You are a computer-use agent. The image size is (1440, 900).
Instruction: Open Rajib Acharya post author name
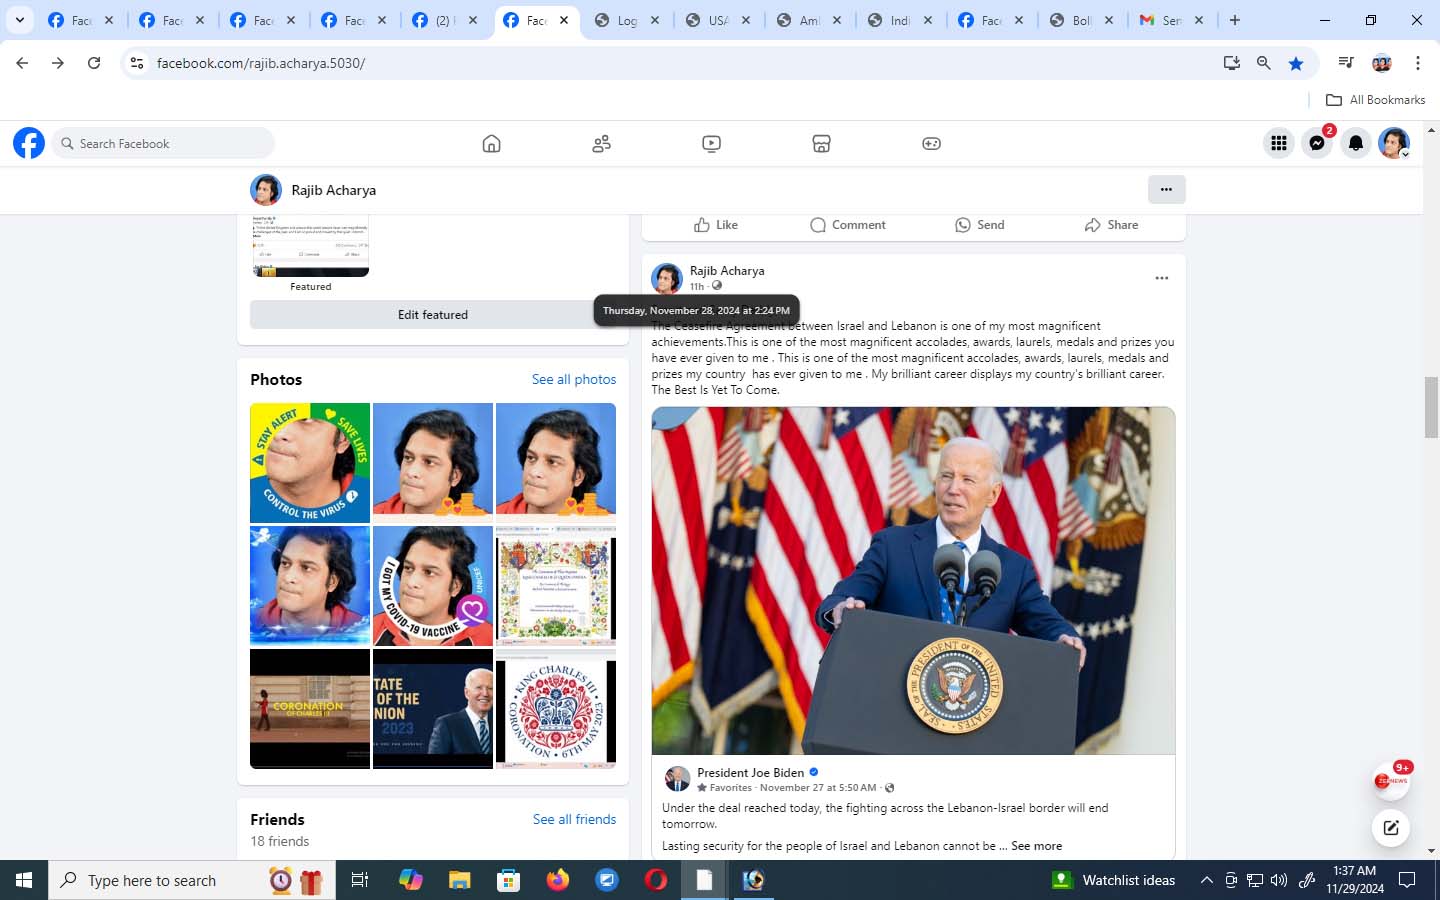coord(727,270)
